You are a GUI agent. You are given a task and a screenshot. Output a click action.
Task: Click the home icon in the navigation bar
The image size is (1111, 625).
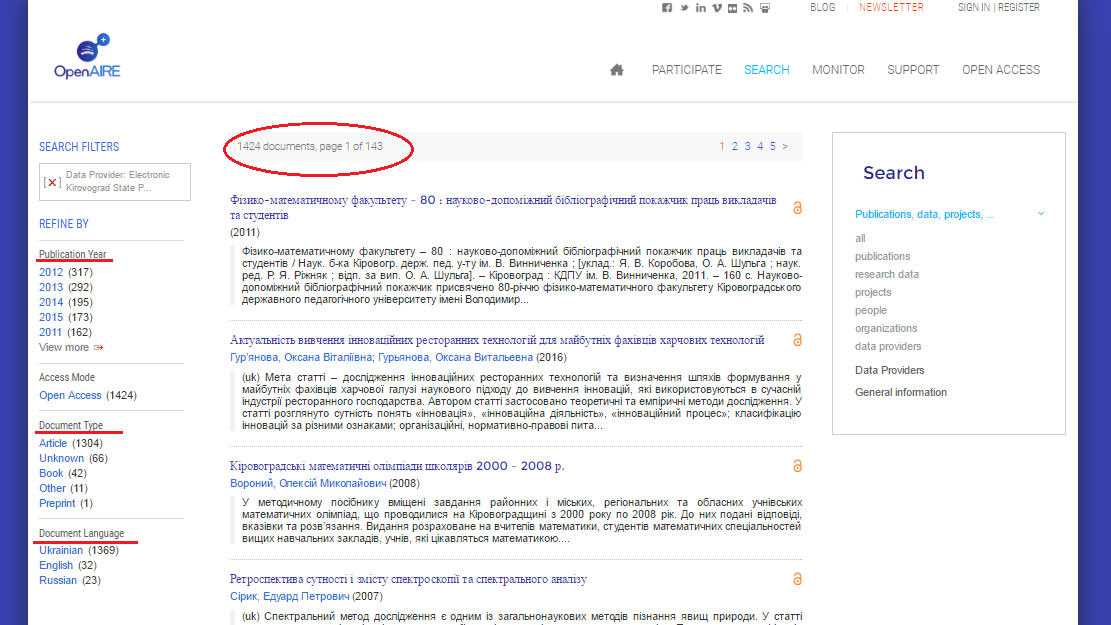click(616, 69)
